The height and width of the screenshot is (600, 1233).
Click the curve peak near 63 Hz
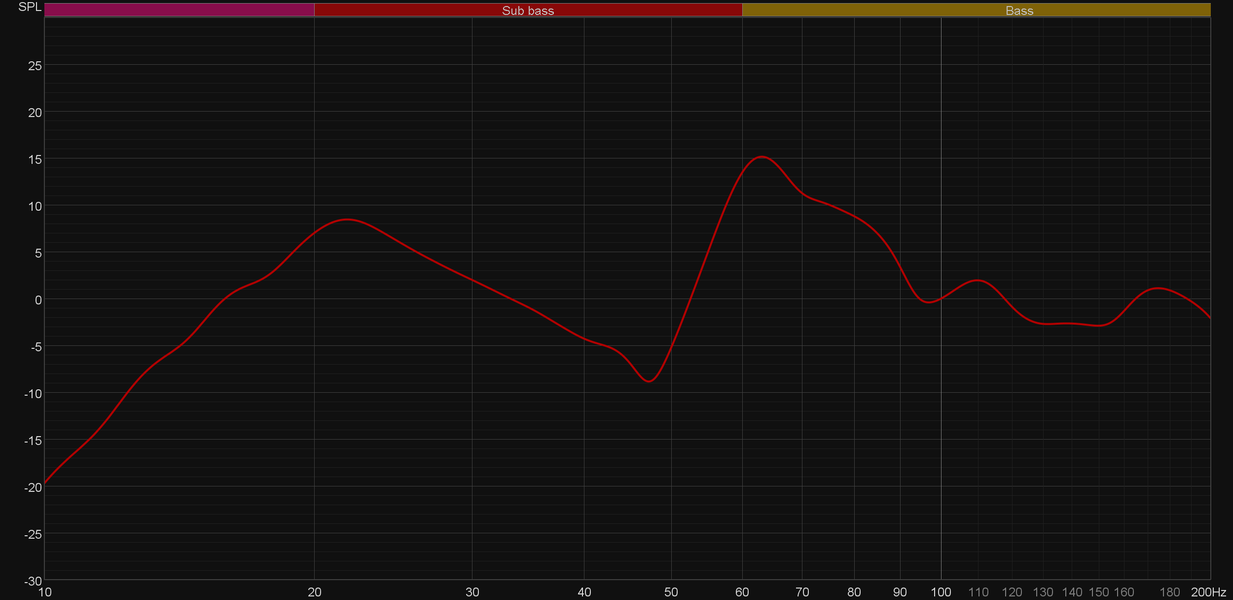762,157
